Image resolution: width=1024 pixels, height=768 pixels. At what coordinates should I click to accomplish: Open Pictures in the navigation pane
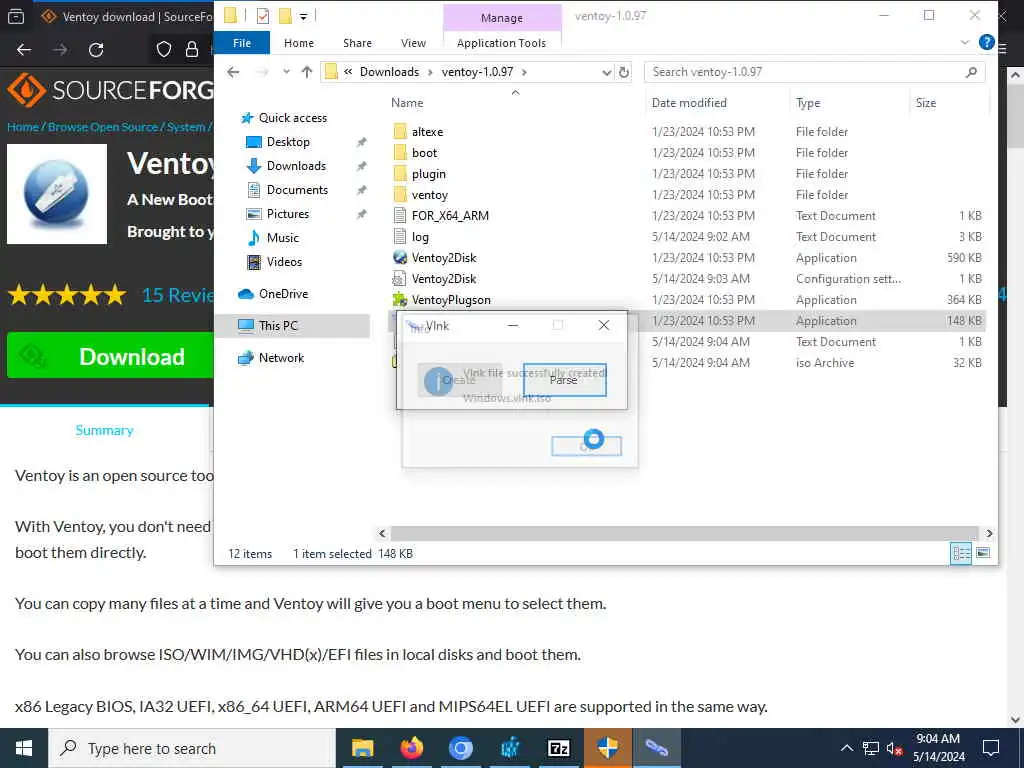[x=287, y=214]
